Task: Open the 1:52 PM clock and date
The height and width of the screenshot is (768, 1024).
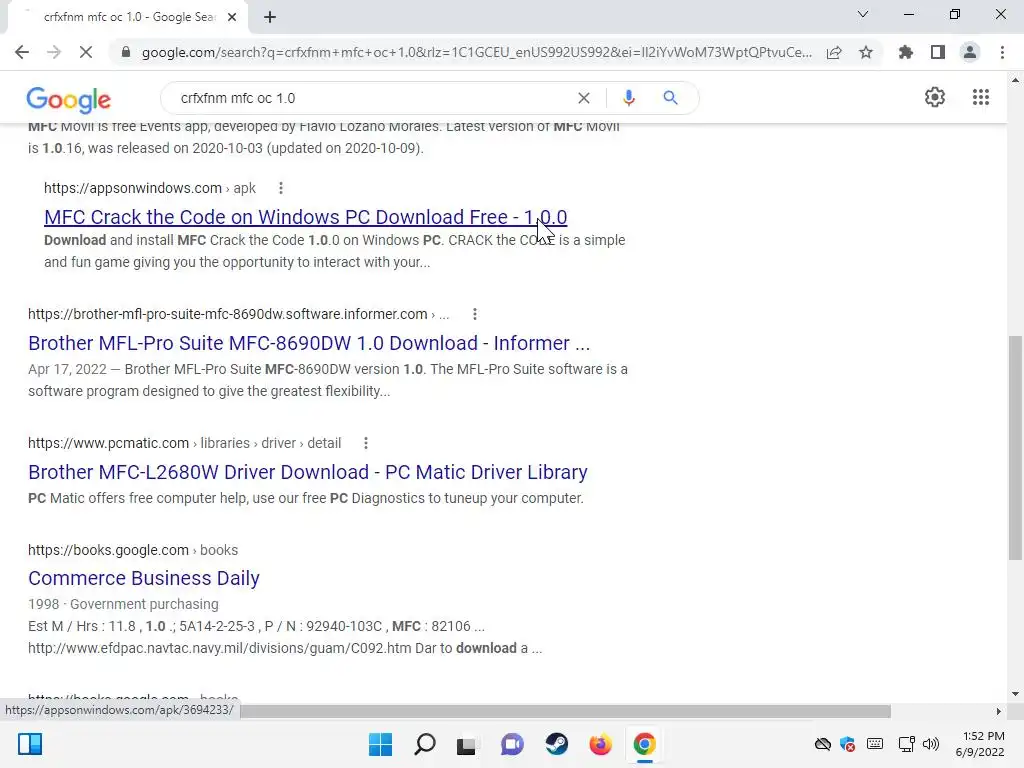Action: point(980,744)
